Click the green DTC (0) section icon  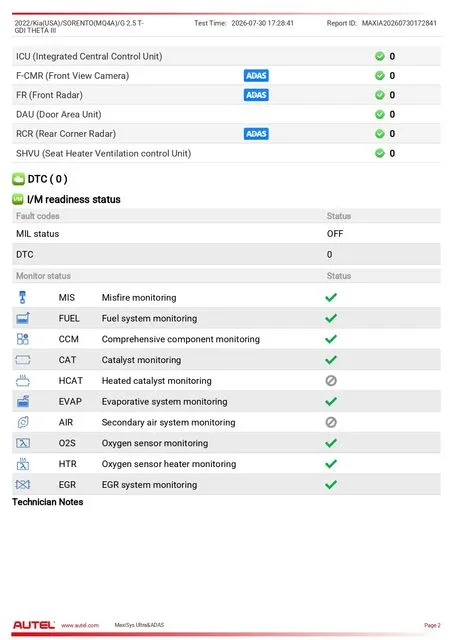[18, 179]
